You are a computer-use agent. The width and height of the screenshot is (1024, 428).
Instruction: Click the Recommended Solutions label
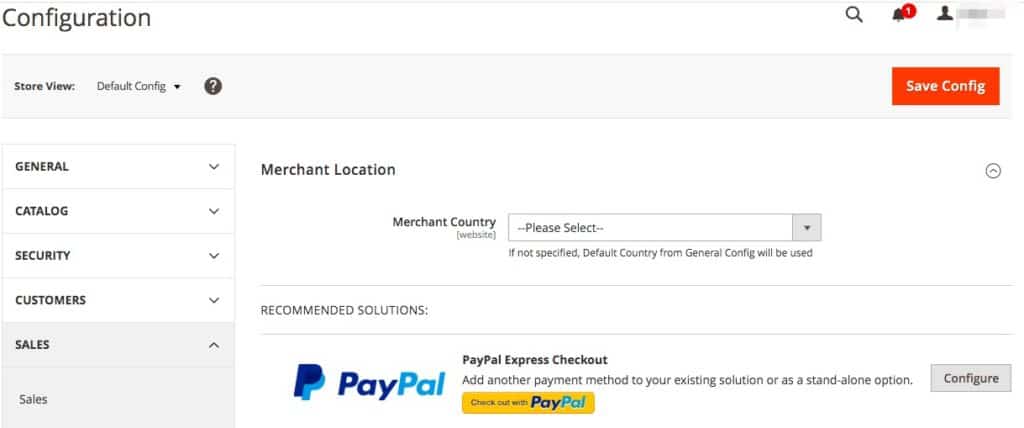pos(344,310)
